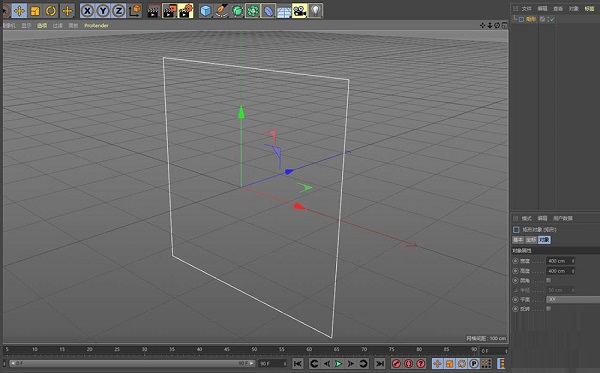
Task: Step back one frame
Action: 327,363
